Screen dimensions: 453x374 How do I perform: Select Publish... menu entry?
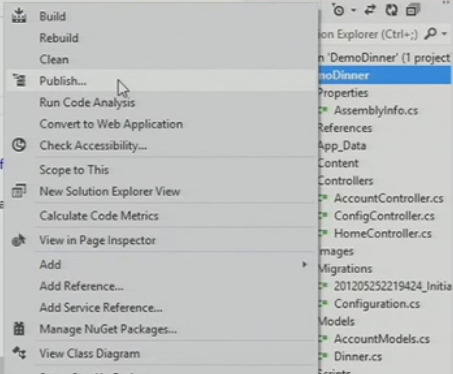click(x=63, y=81)
